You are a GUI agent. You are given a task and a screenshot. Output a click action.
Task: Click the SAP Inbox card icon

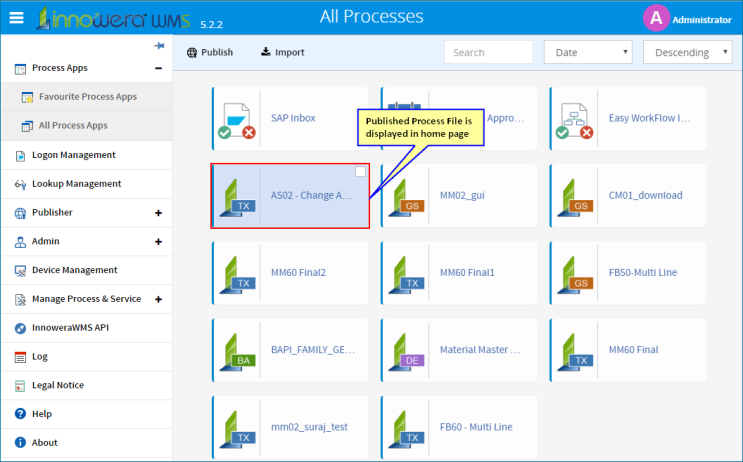pyautogui.click(x=237, y=120)
